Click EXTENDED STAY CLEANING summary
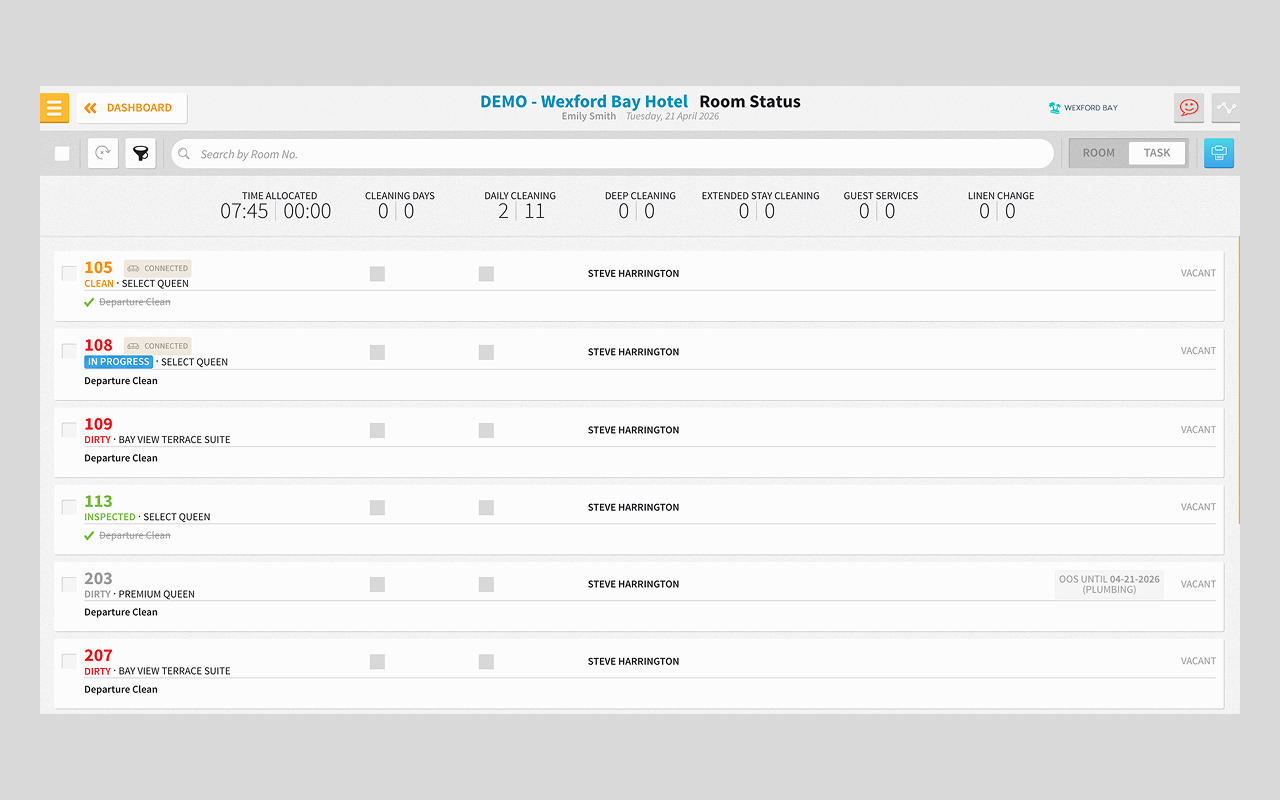 pos(760,205)
